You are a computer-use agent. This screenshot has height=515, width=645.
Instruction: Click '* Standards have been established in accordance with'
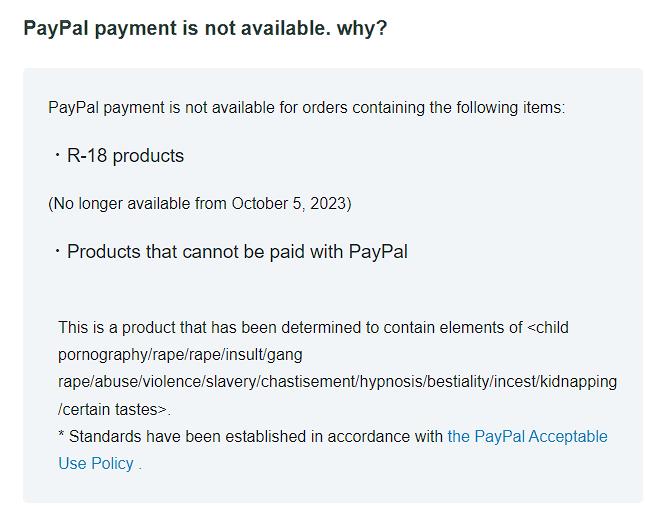tap(251, 436)
